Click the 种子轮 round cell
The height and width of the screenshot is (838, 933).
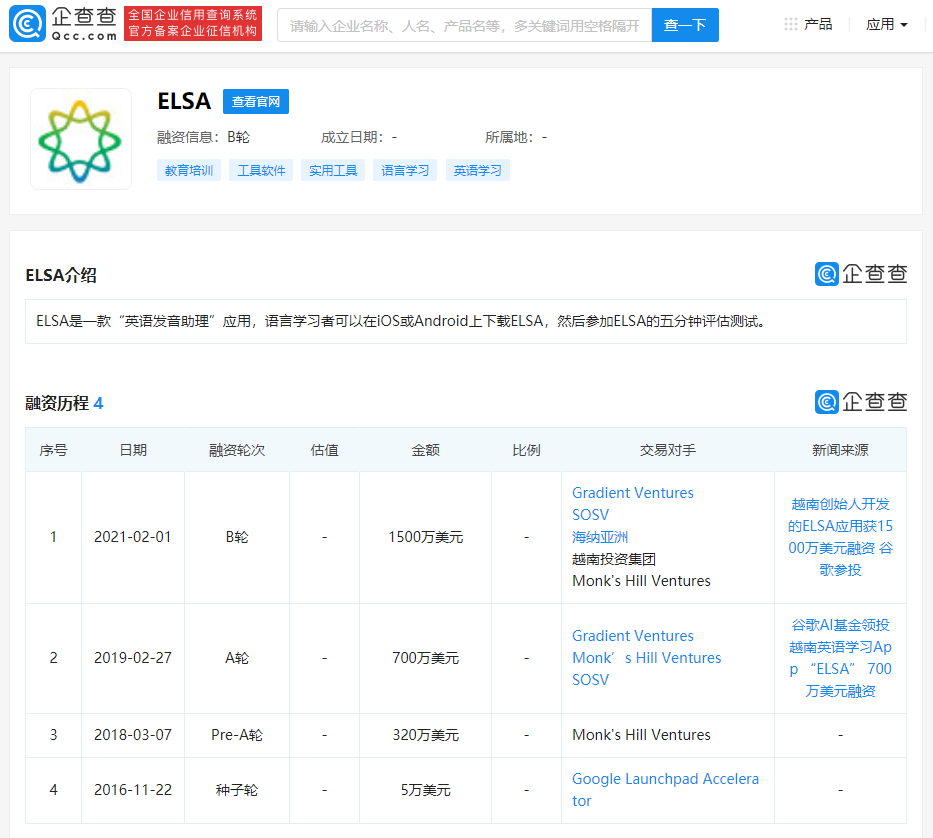[x=237, y=790]
